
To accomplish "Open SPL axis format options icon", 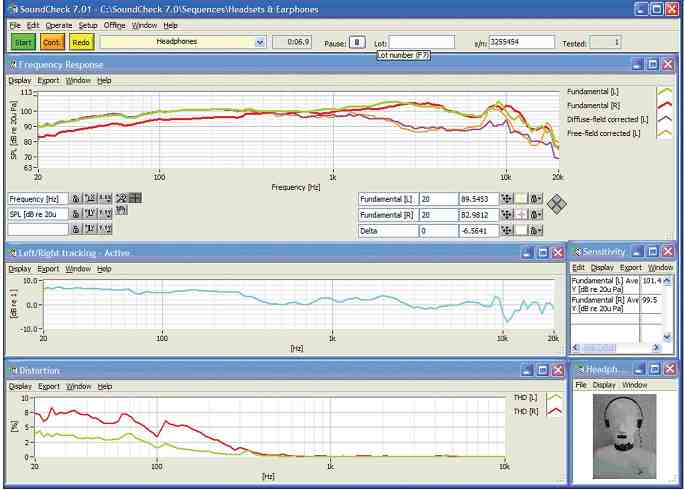I will [x=105, y=213].
